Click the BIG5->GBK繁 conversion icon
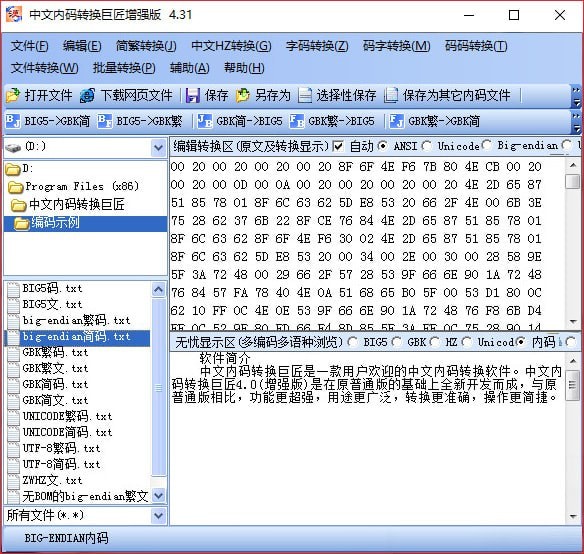The image size is (584, 554). point(105,121)
